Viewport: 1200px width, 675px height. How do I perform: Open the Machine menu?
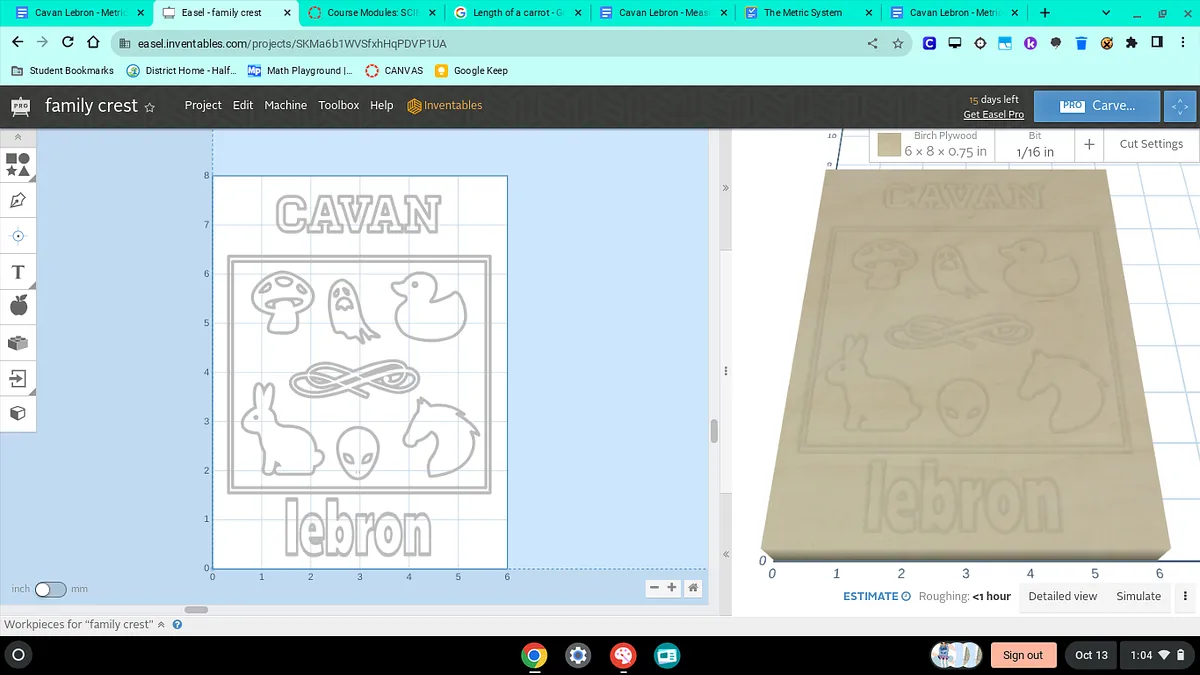[x=285, y=105]
